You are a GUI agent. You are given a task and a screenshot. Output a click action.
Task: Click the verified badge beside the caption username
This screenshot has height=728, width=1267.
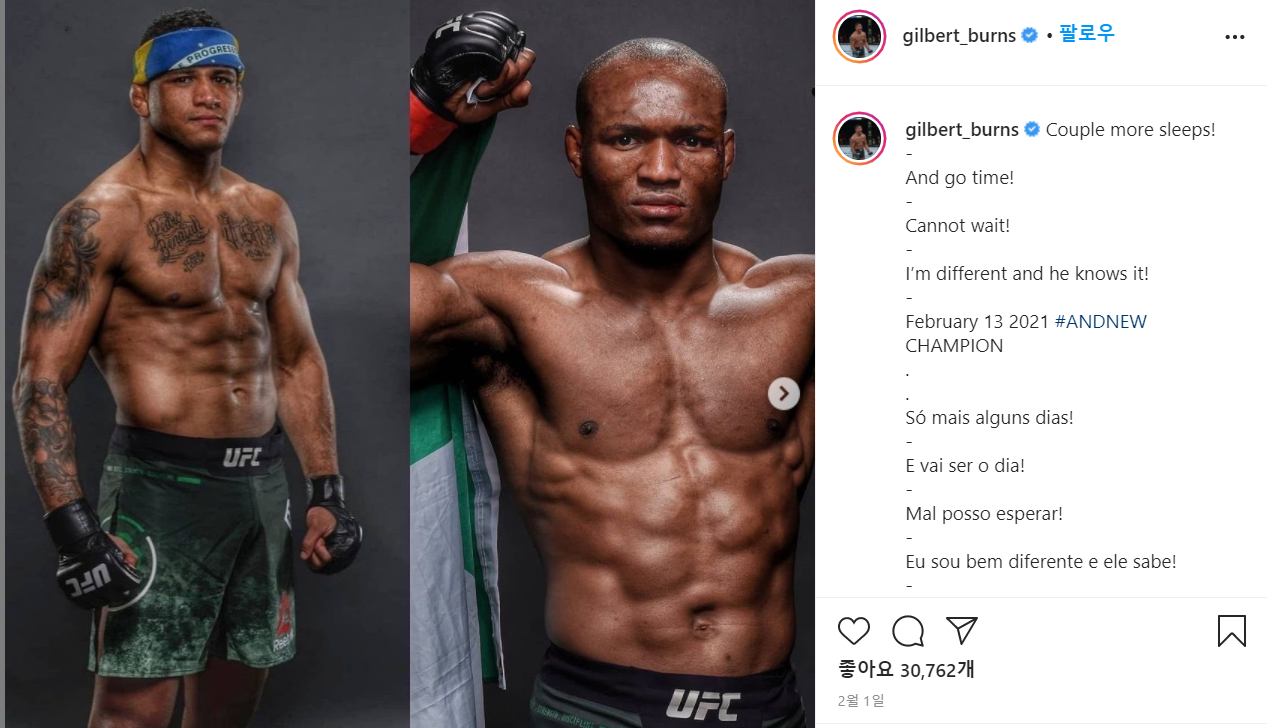[1033, 130]
